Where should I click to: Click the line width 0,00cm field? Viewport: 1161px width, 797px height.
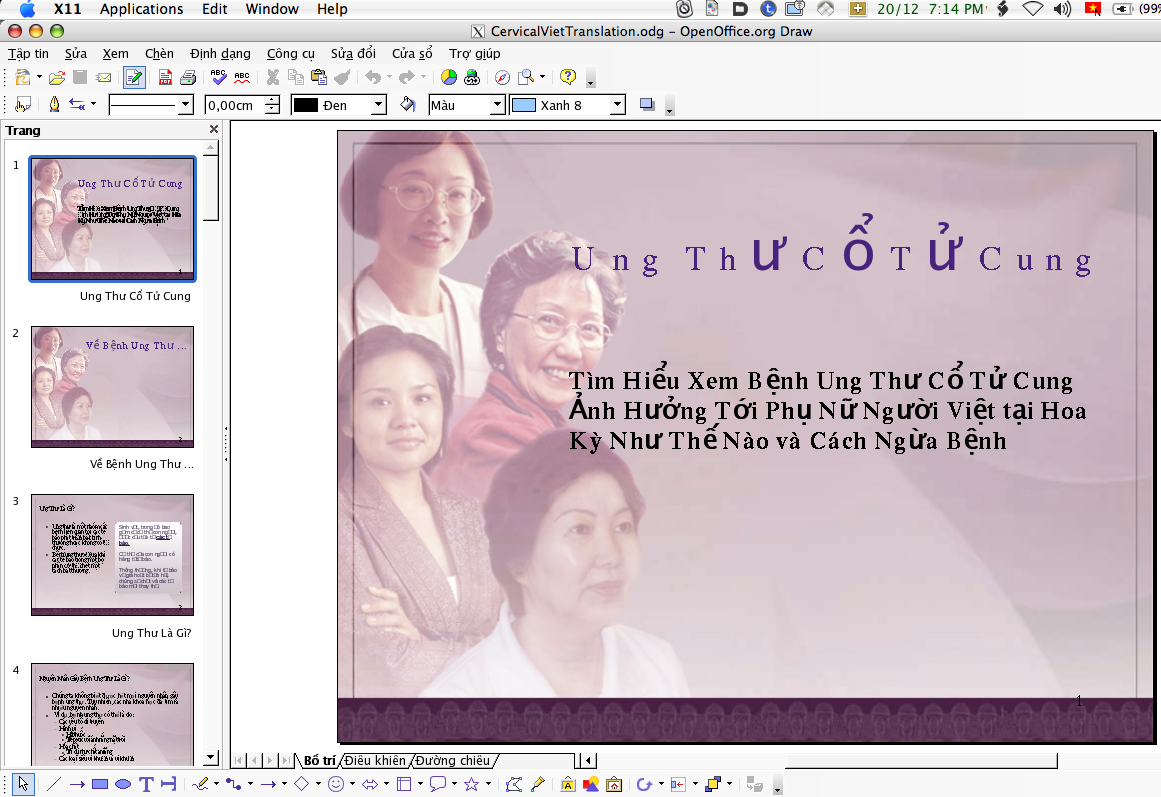click(235, 105)
